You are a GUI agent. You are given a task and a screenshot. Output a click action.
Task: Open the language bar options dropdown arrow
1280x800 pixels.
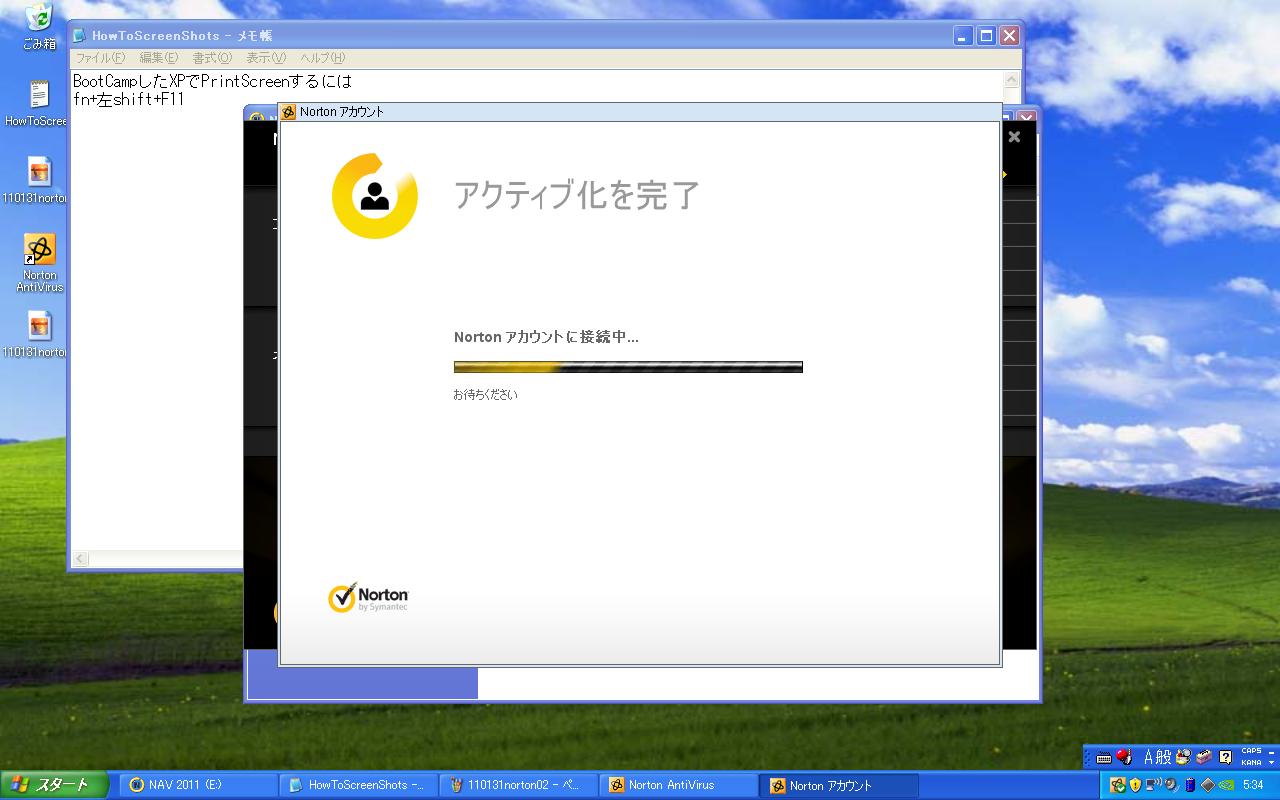click(1271, 763)
